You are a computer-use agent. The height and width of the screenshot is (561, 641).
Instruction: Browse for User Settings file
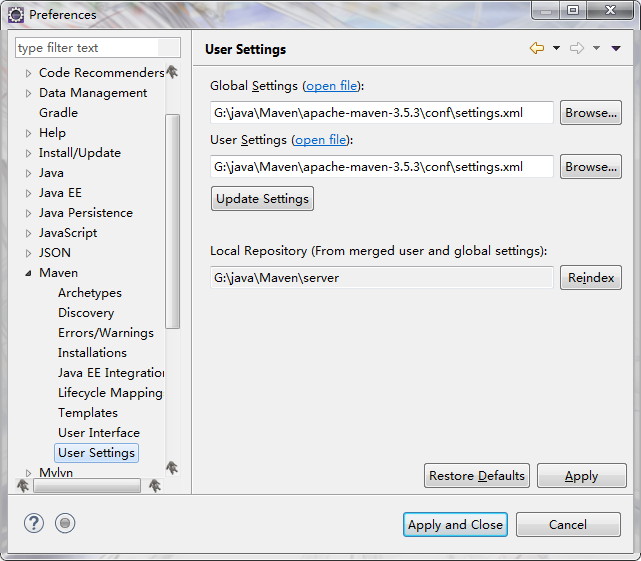point(591,166)
